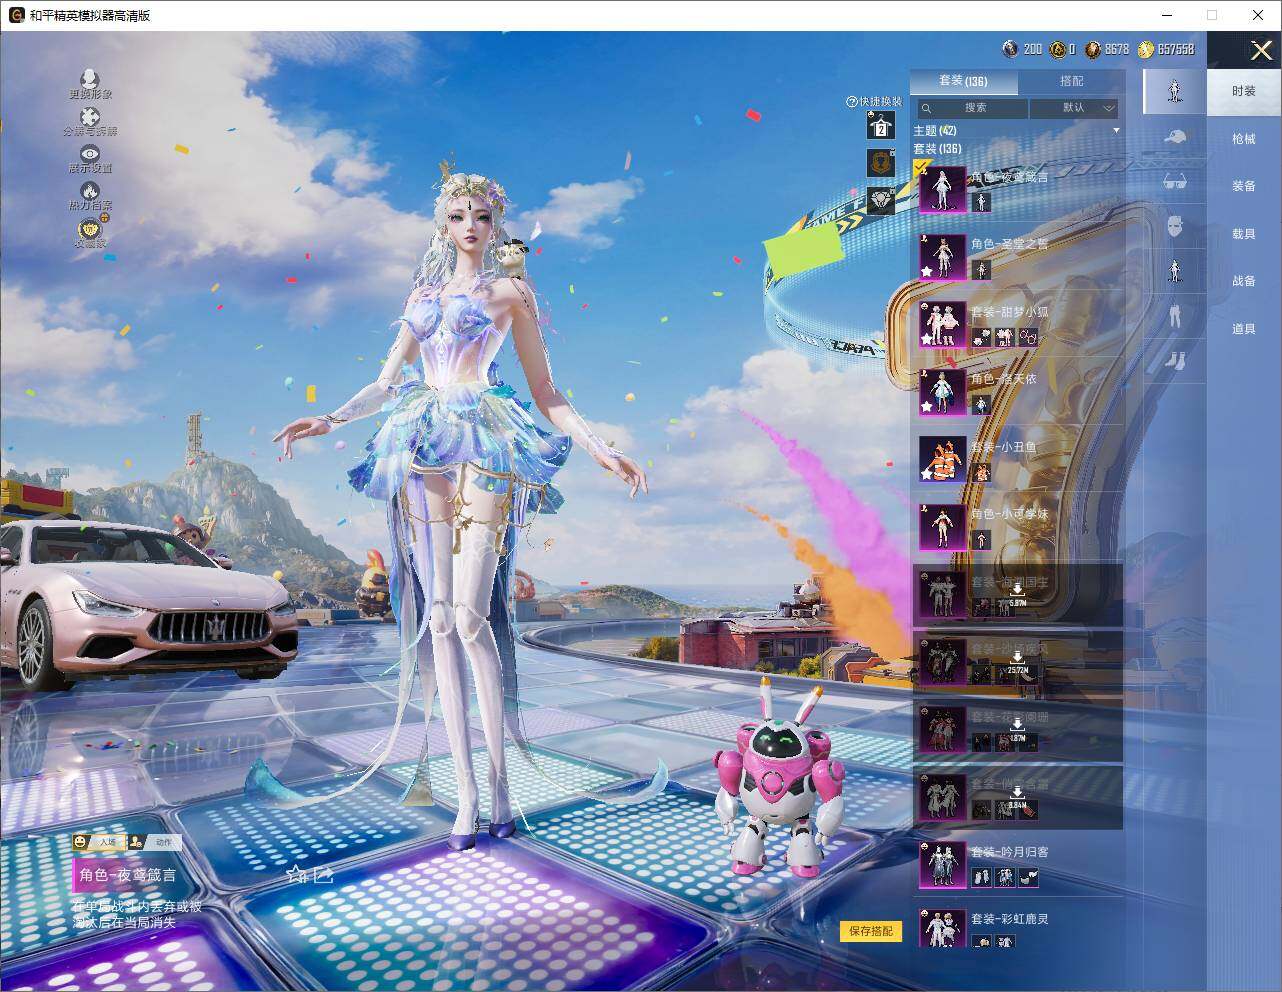
Task: Click the silver coin balance 200
Action: [1022, 49]
